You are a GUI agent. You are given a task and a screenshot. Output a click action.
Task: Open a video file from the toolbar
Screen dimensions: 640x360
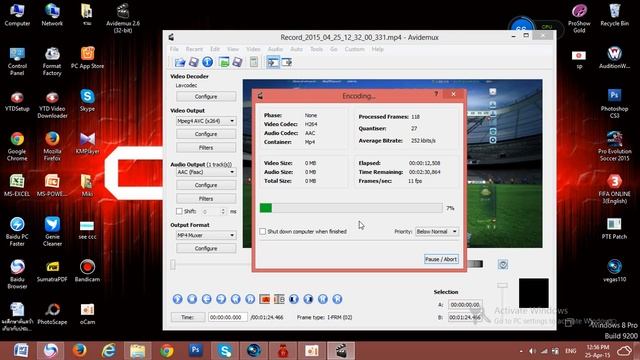point(180,62)
